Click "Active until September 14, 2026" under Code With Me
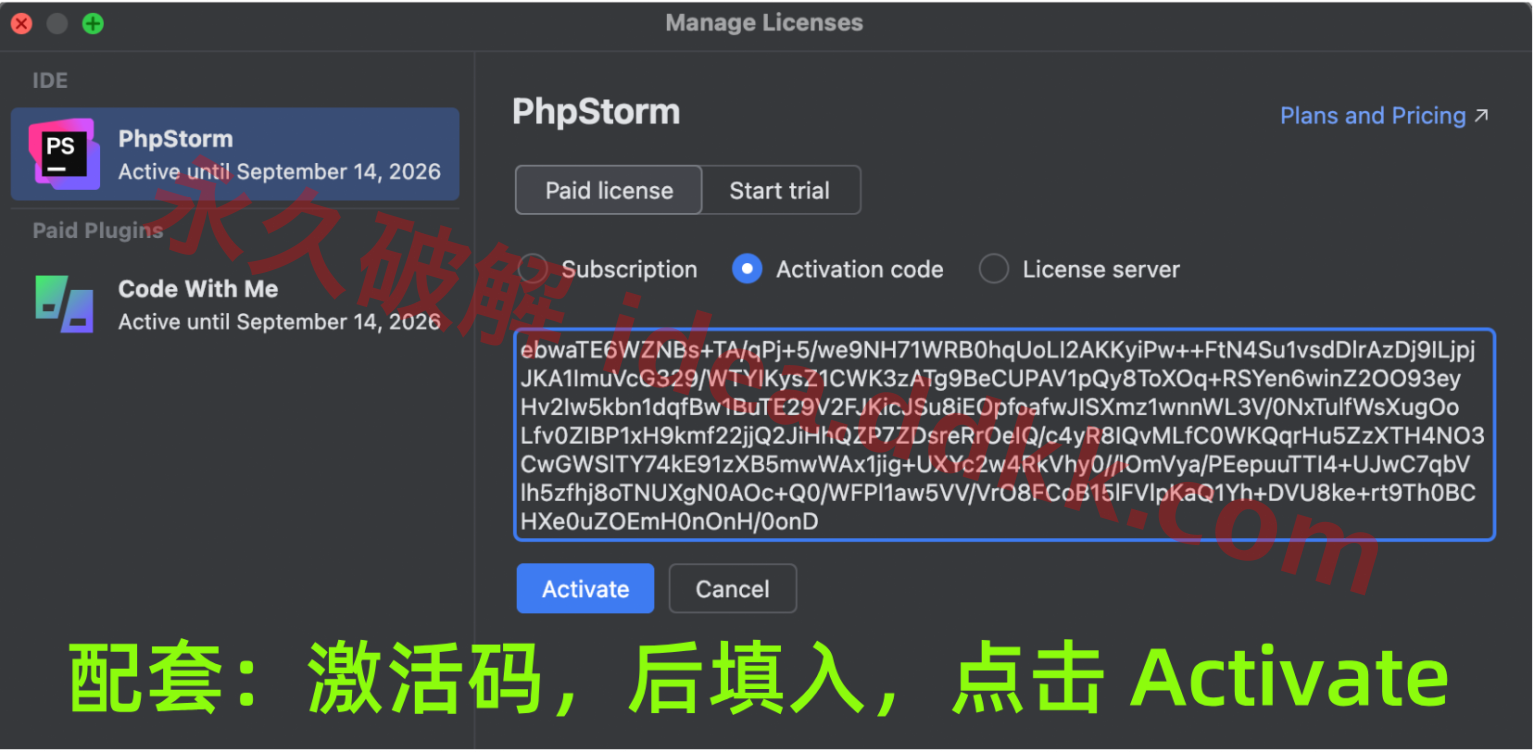 pos(279,322)
